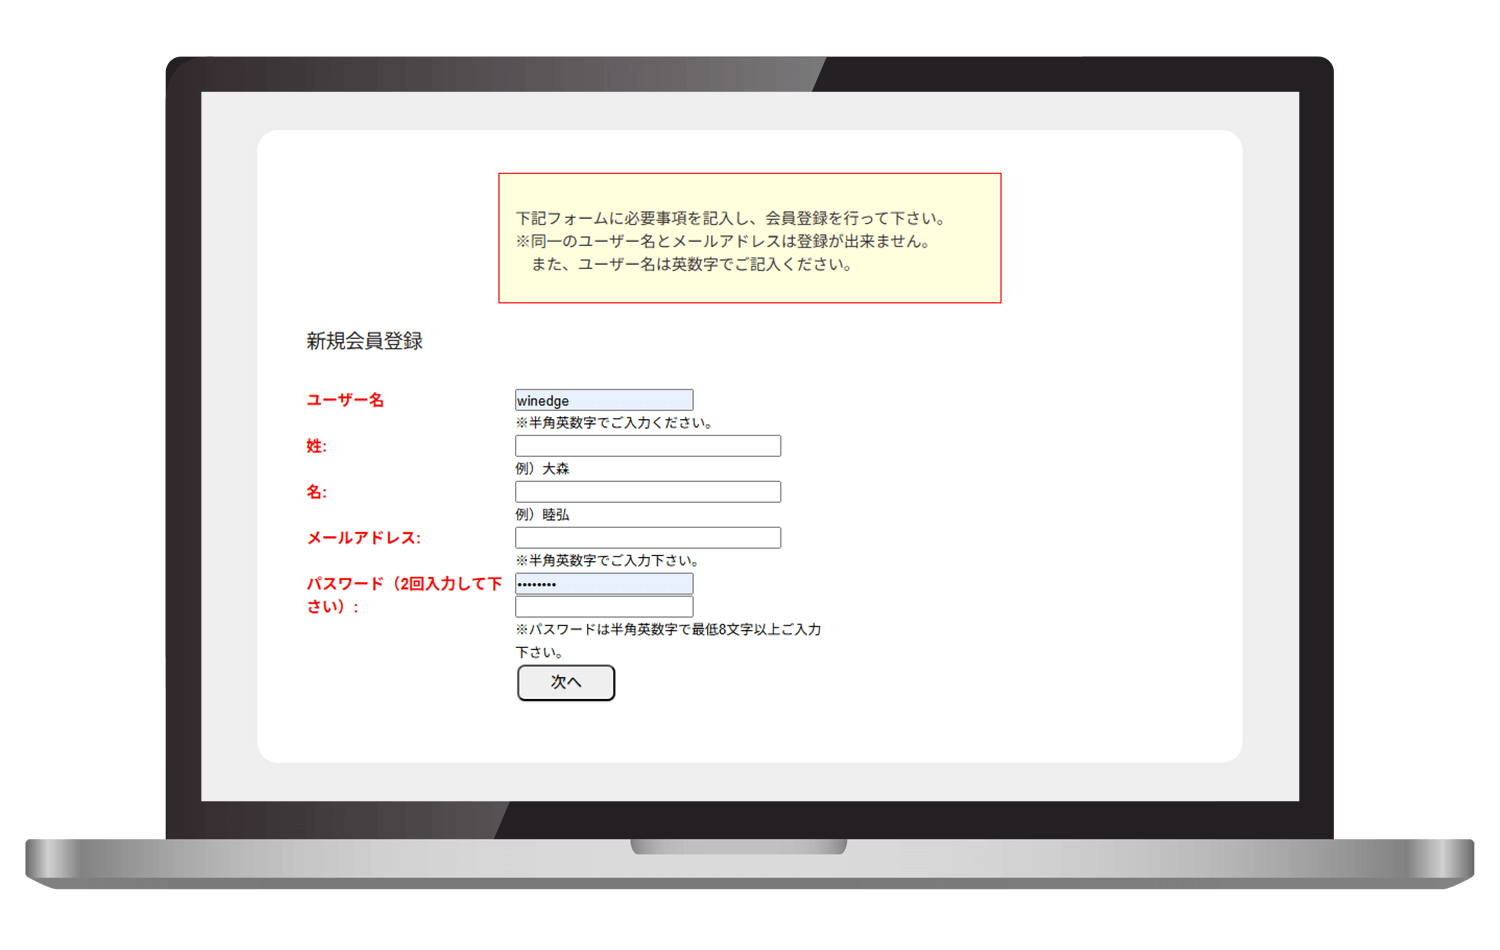
Task: Click the 半角英数字 hint under the email field
Action: (608, 561)
